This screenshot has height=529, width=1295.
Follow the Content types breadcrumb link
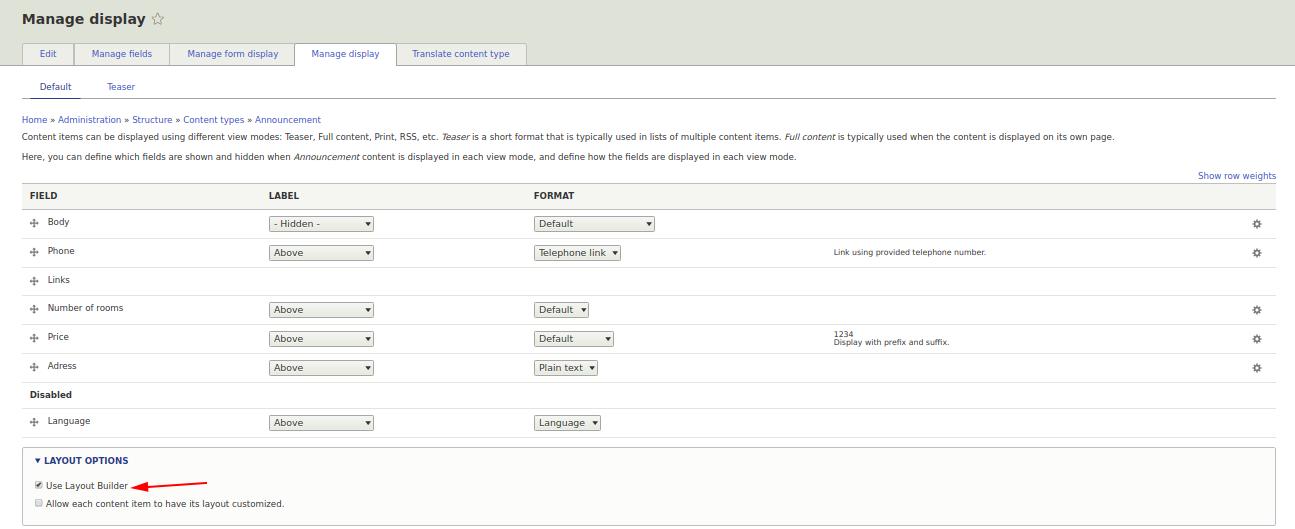pyautogui.click(x=214, y=120)
